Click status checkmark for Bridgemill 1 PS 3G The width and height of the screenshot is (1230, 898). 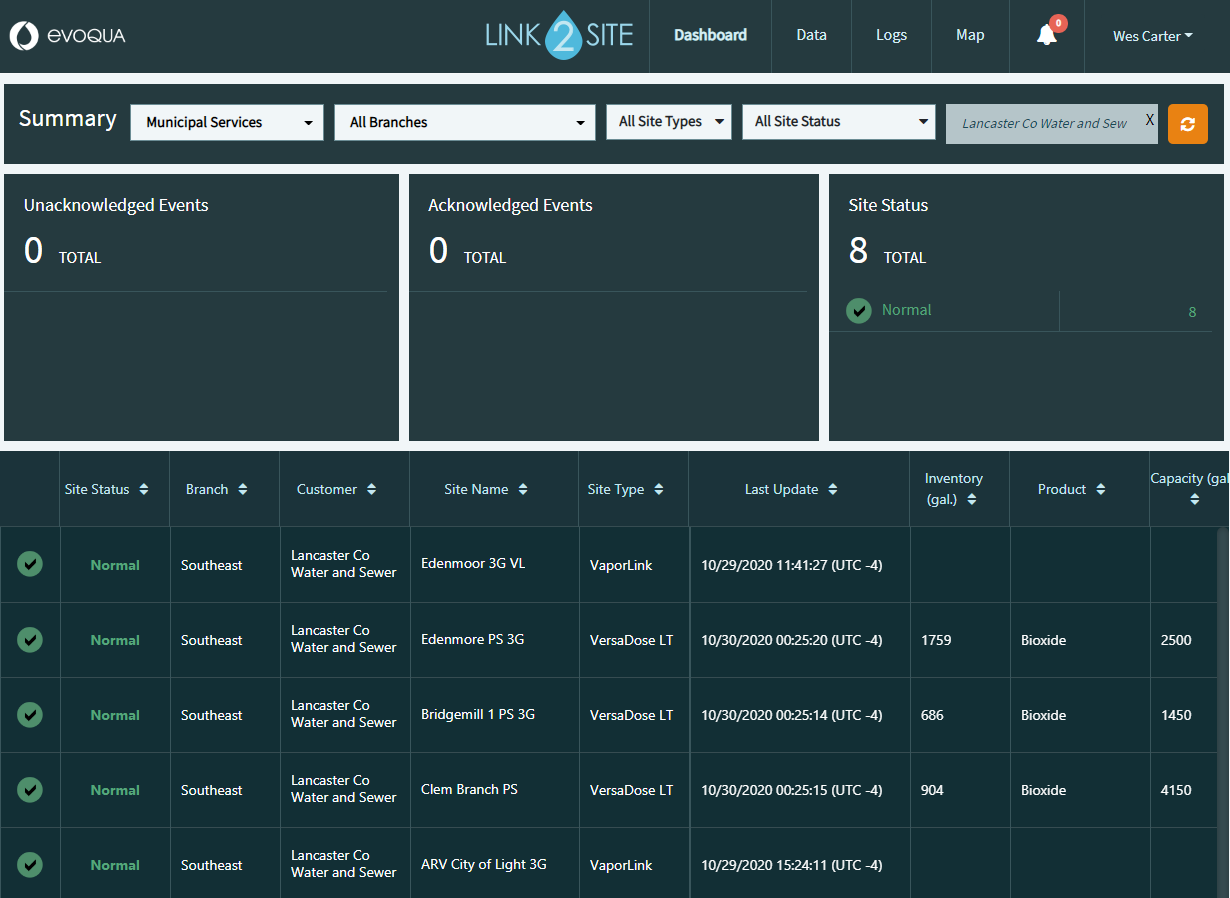(30, 714)
